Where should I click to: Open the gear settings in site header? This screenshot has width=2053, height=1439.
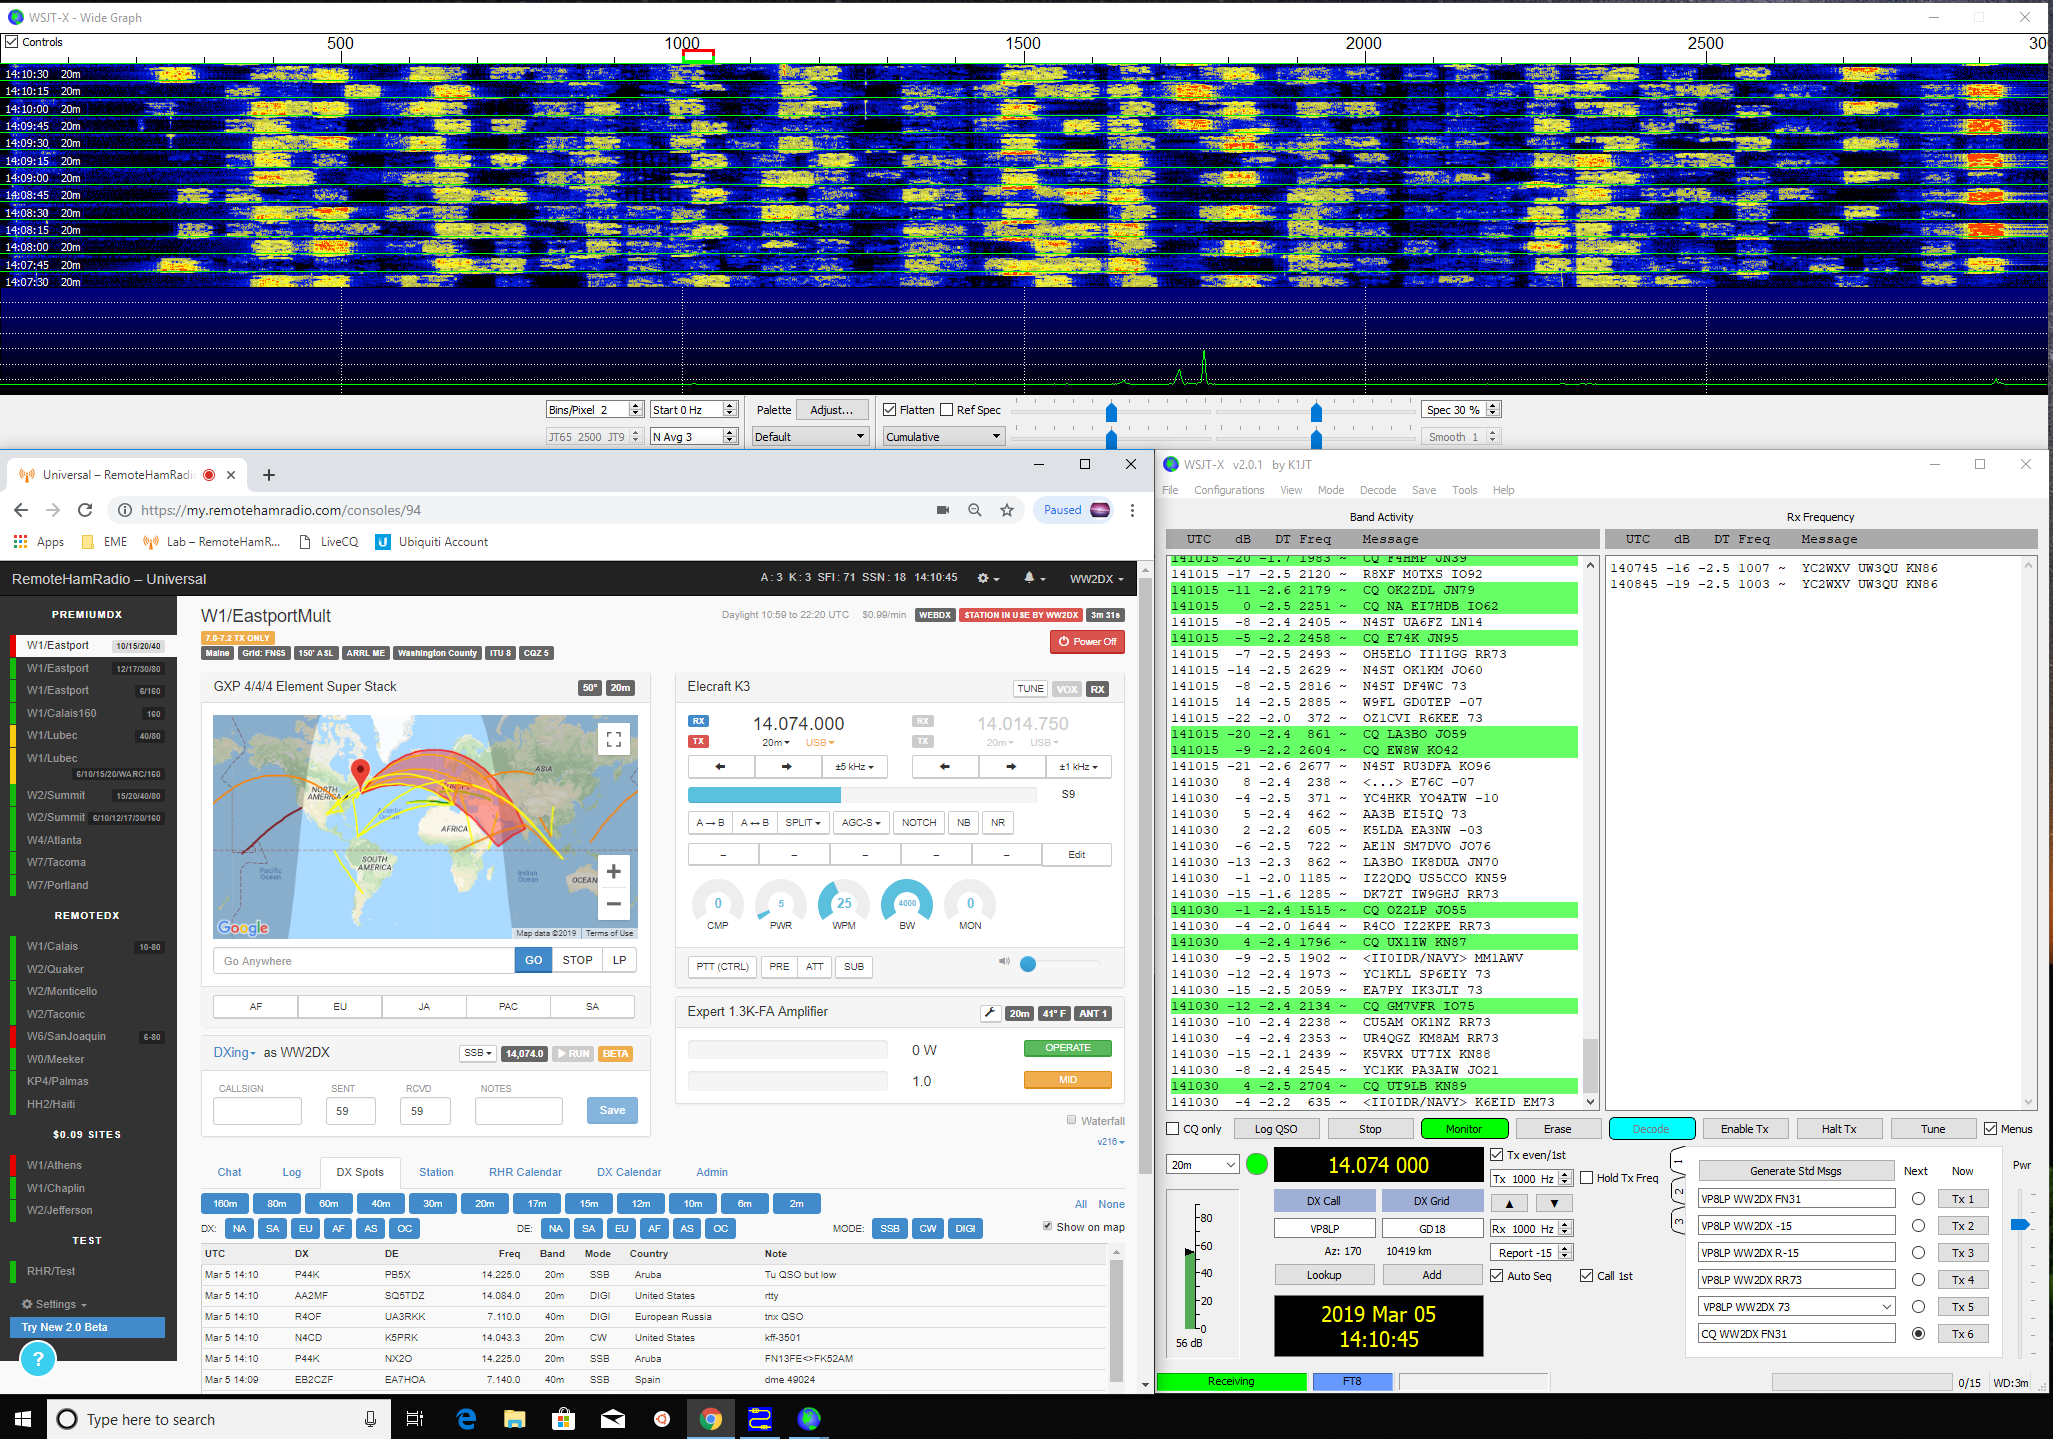(987, 578)
